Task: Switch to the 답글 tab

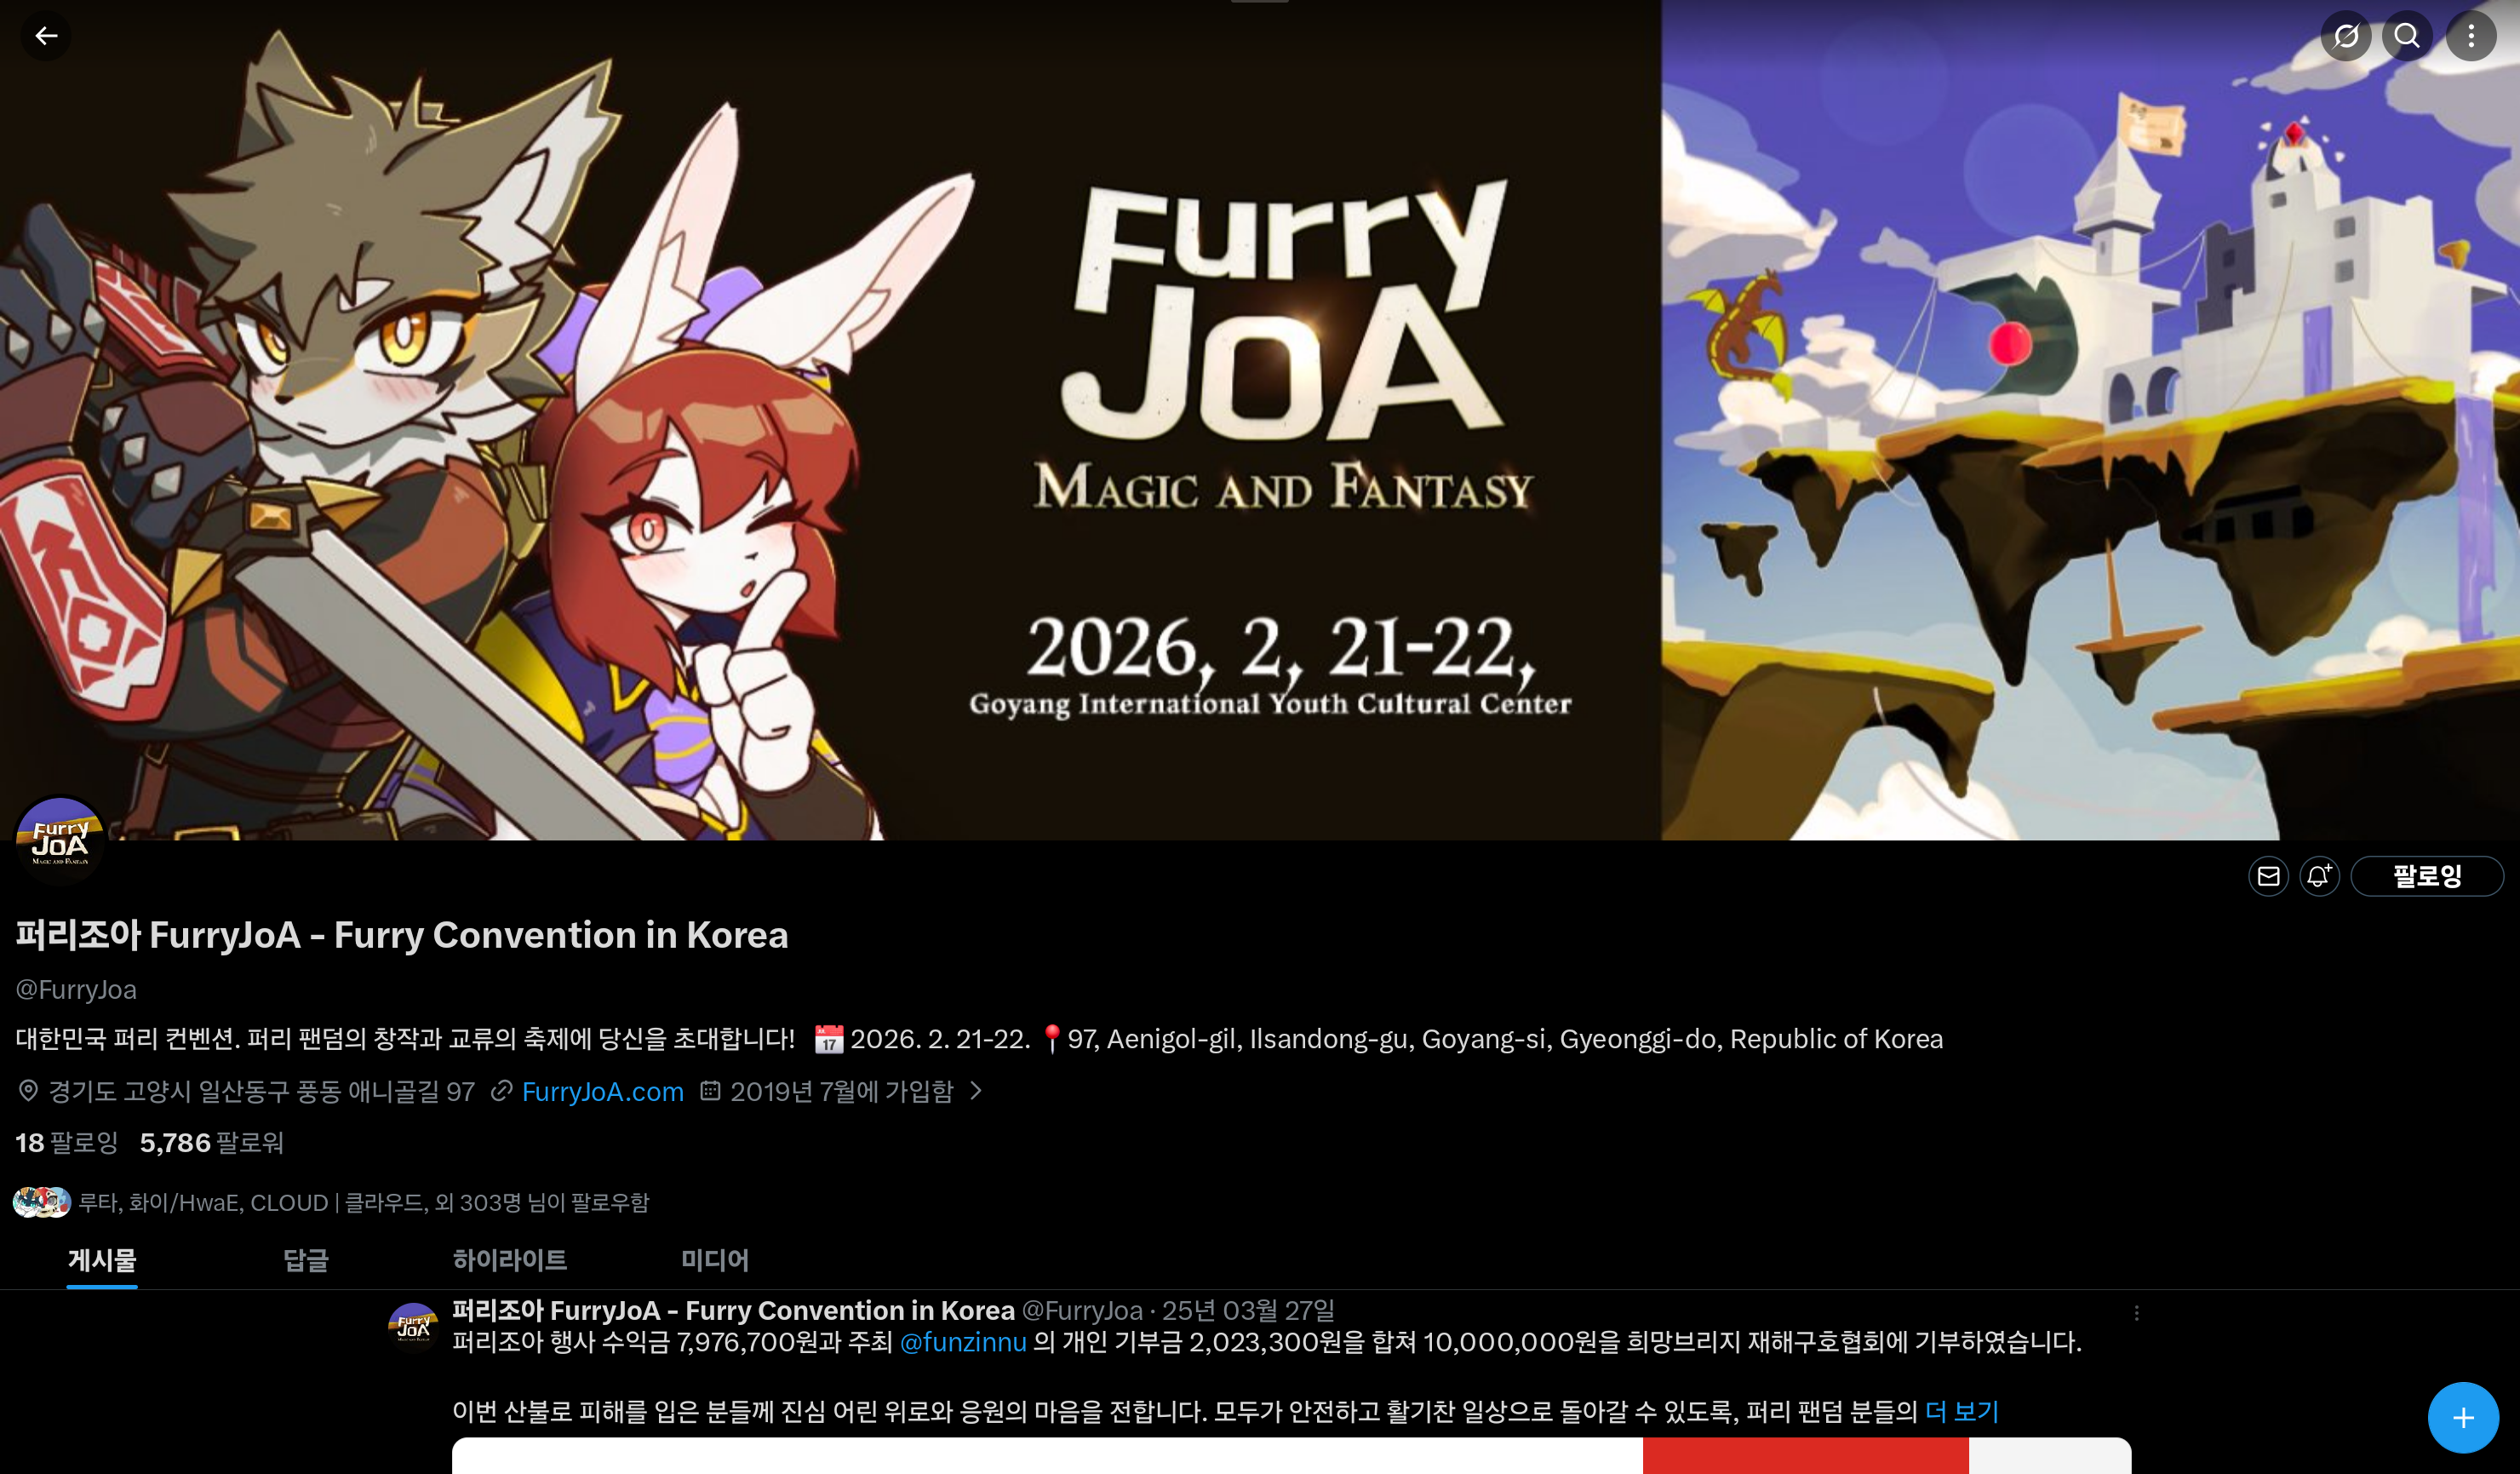Action: tap(306, 1260)
